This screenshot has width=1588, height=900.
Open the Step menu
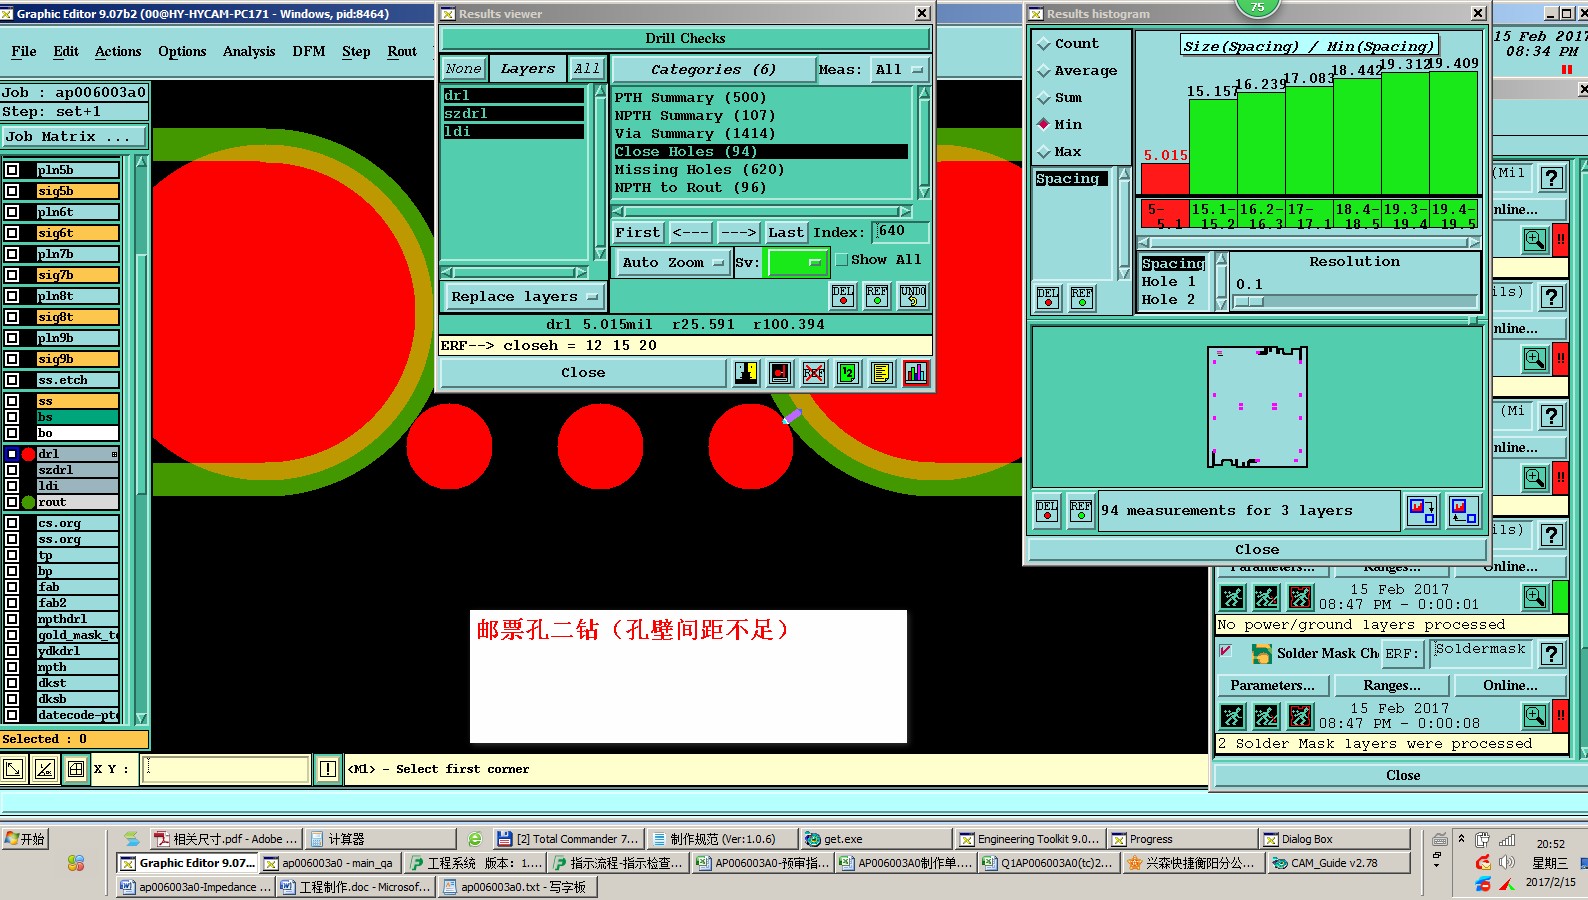point(356,52)
